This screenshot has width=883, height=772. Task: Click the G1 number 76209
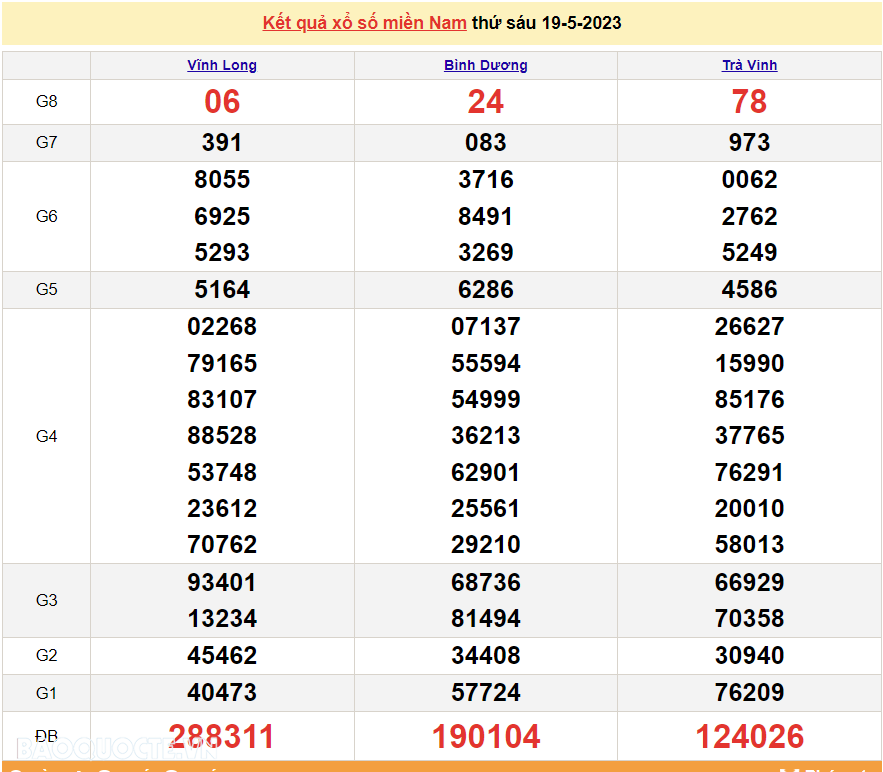tap(749, 692)
